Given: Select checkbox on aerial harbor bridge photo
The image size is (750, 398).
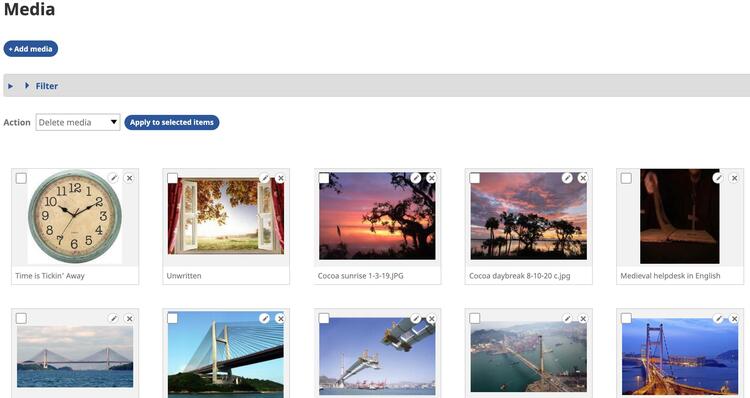Looking at the screenshot, I should coord(475,319).
